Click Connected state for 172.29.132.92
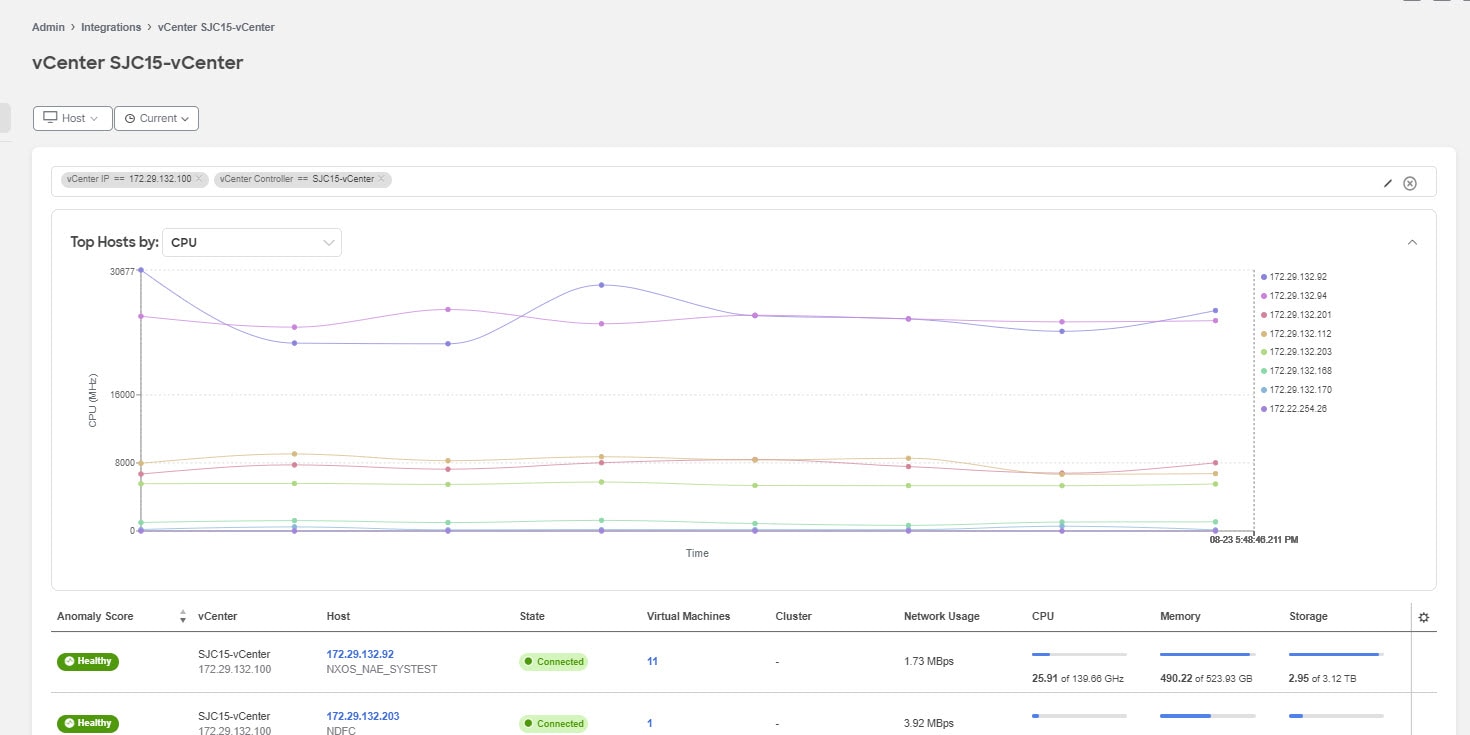Image resolution: width=1470 pixels, height=735 pixels. (x=553, y=662)
